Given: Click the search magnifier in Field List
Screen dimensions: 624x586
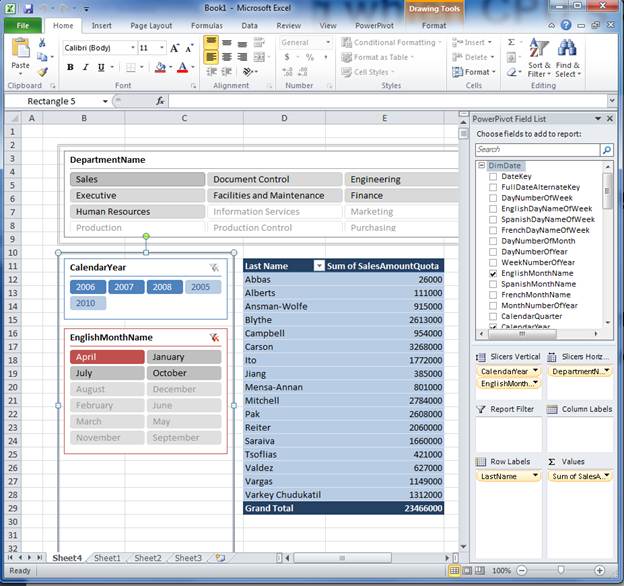Looking at the screenshot, I should click(606, 150).
